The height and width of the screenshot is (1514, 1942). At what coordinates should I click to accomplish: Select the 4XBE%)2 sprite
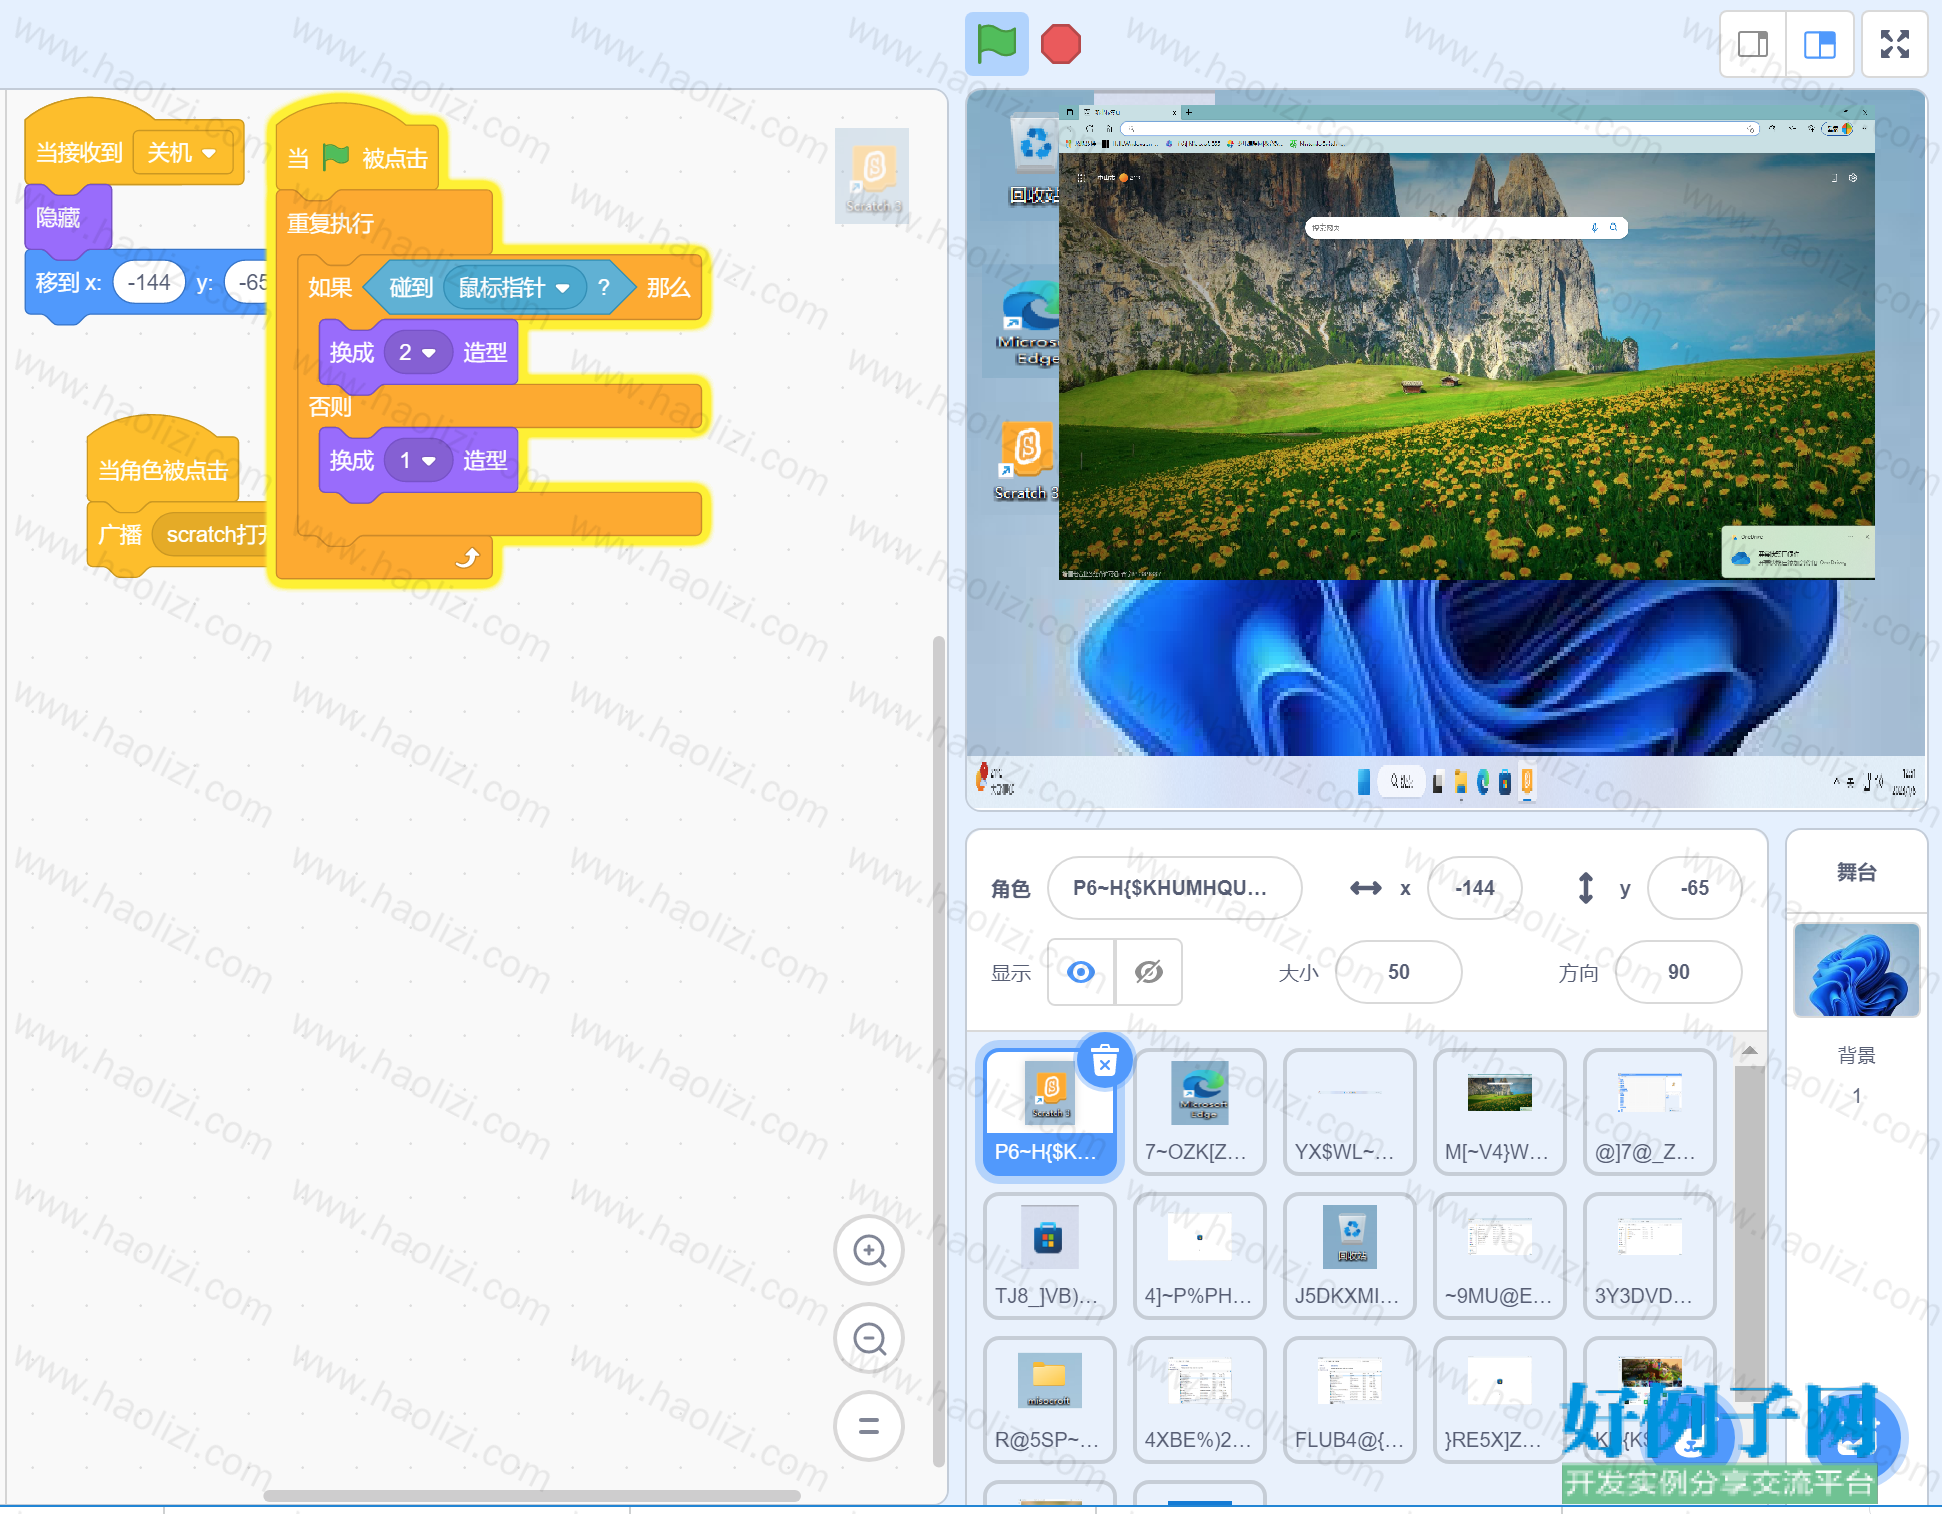(1199, 1399)
